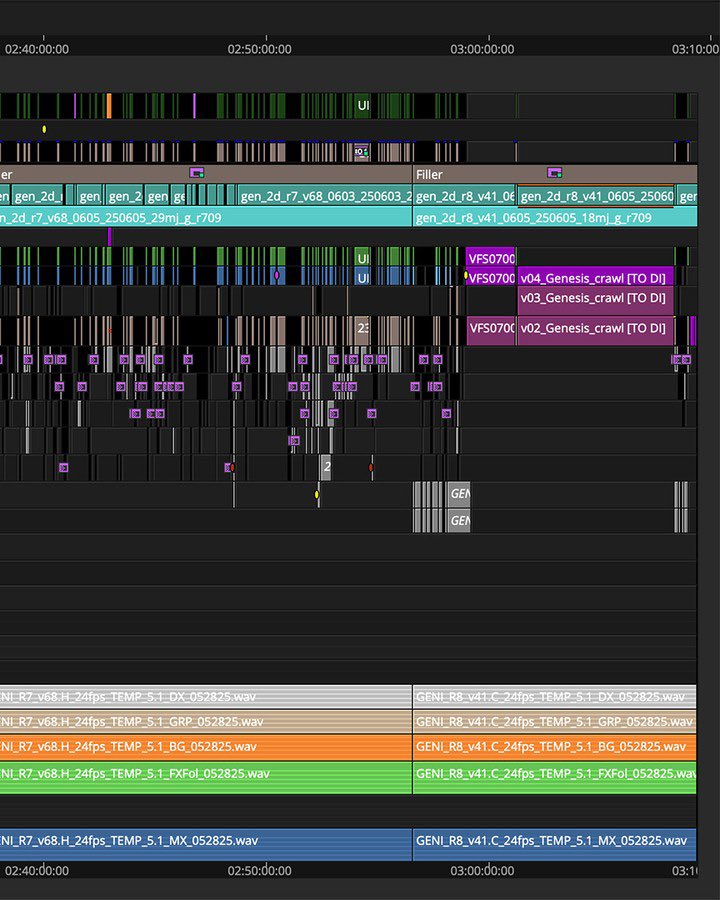Select clip gen_2d_r7_v68_0605_250605_29mj_g_r709
The height and width of the screenshot is (900, 720).
point(206,217)
